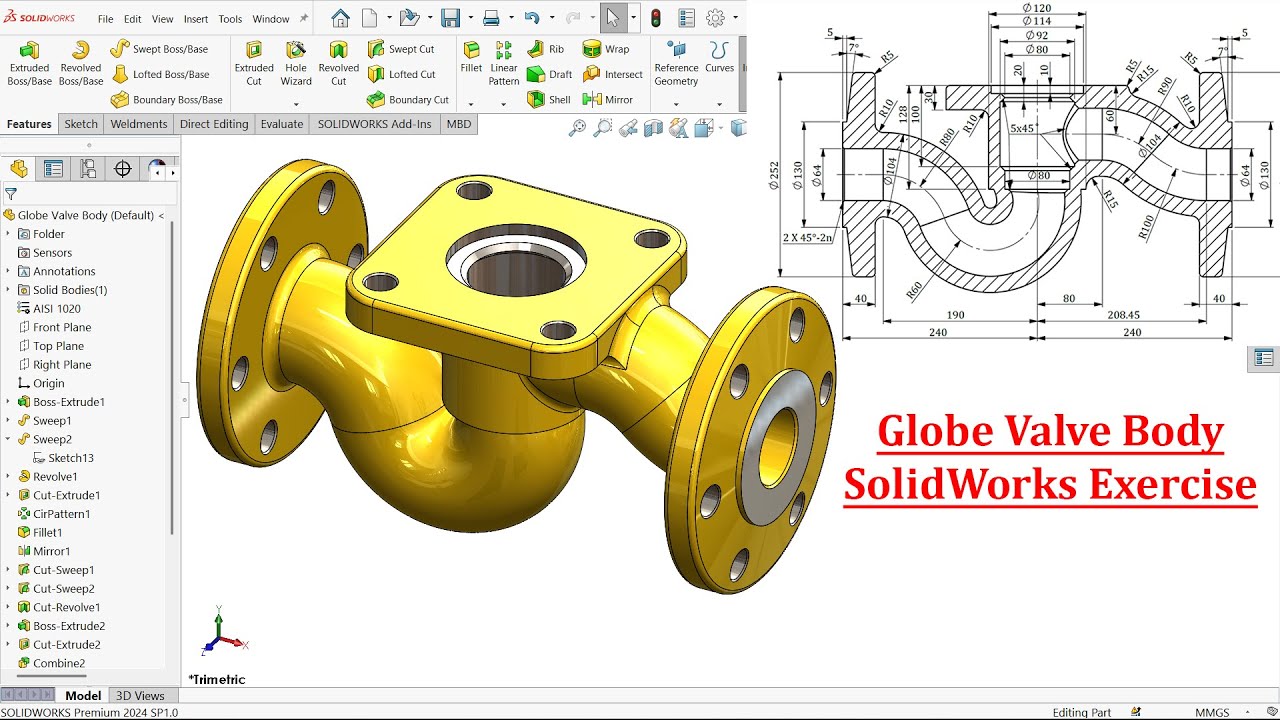Screen dimensions: 1280x720
Task: Select the Draft feature
Action: (549, 74)
